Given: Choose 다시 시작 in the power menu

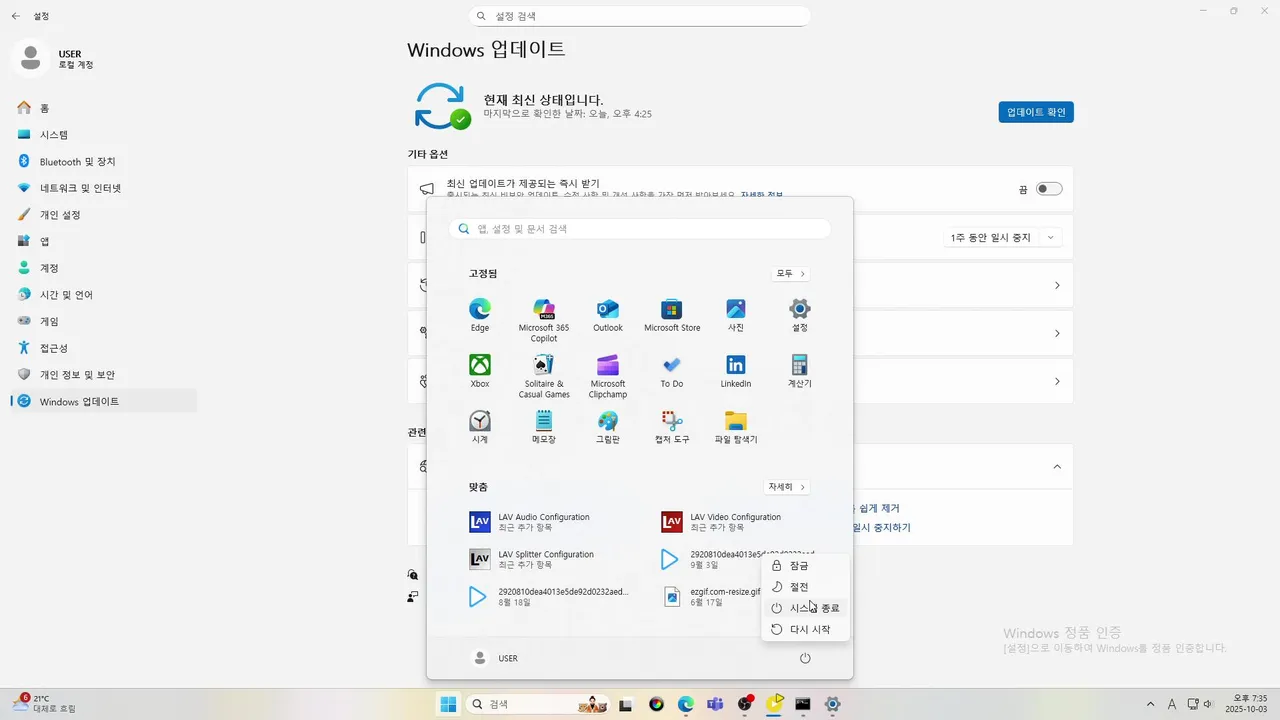Looking at the screenshot, I should 805,629.
